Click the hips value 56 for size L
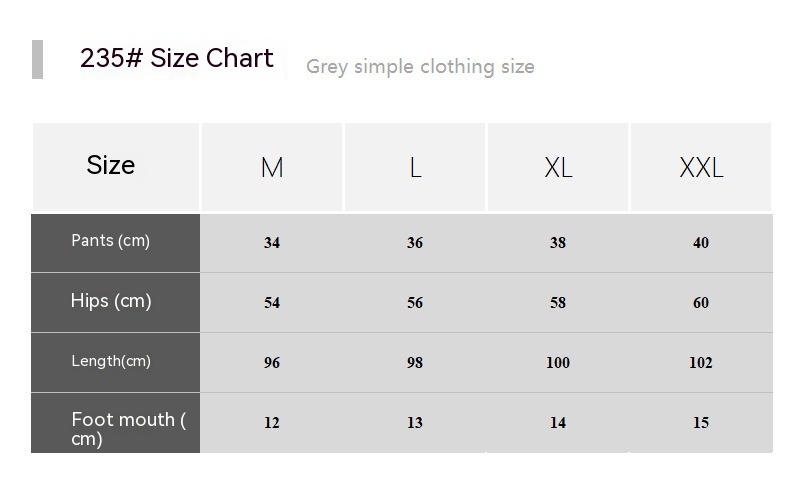Viewport: 802px width, 478px height. tap(415, 303)
